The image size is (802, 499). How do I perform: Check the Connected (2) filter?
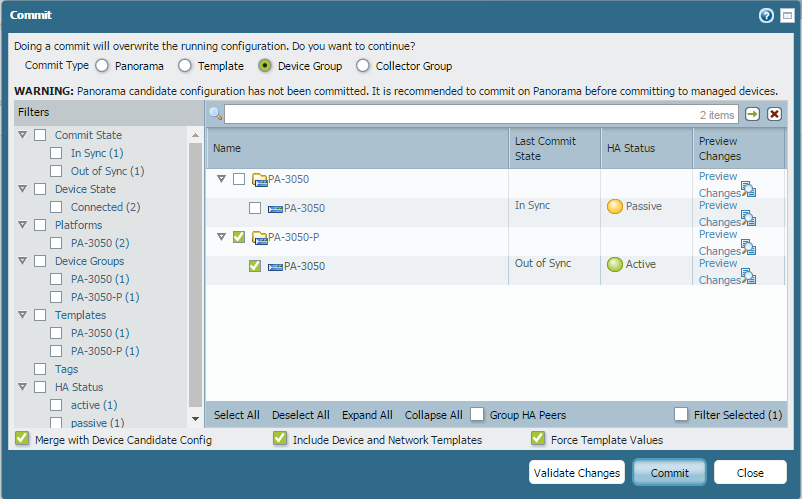click(56, 207)
